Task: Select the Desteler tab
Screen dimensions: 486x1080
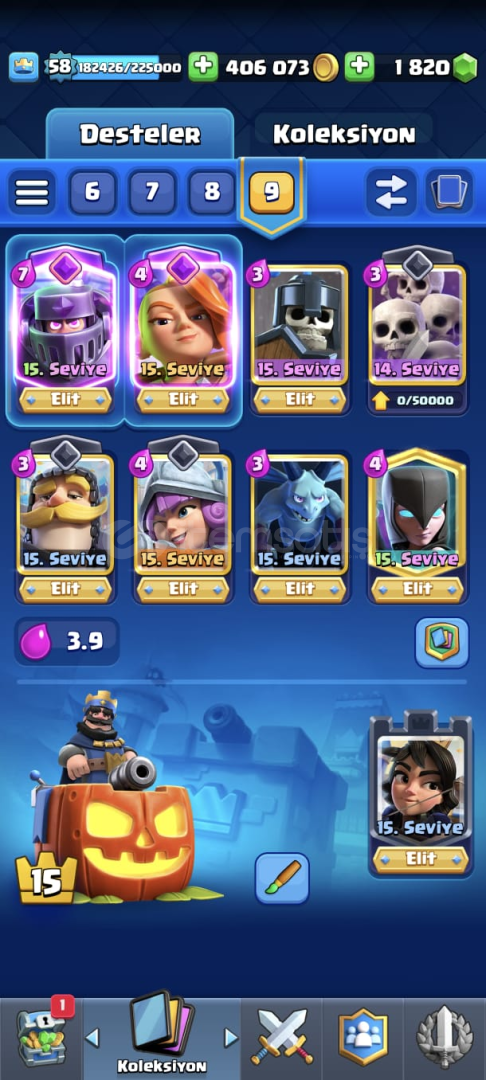Action: tap(140, 134)
